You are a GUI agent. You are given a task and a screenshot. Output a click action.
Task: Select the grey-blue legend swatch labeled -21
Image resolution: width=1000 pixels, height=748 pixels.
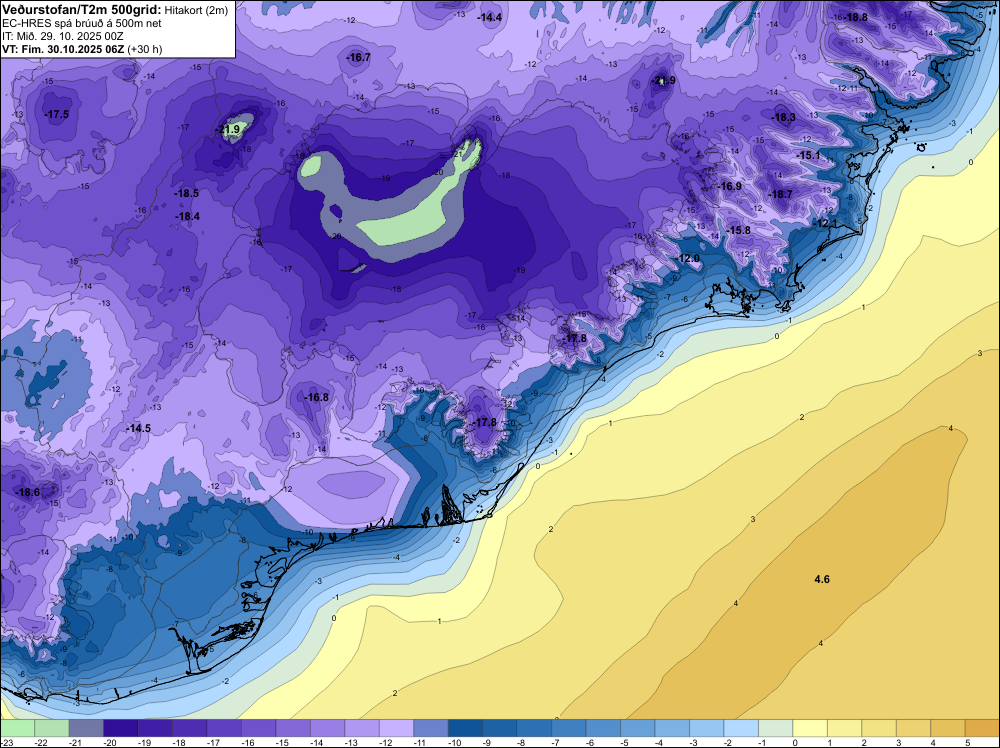(86, 729)
